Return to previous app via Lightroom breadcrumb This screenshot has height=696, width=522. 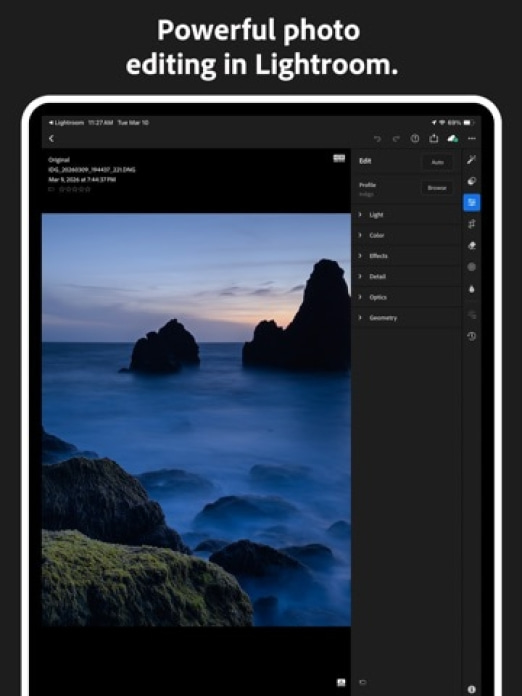point(67,123)
